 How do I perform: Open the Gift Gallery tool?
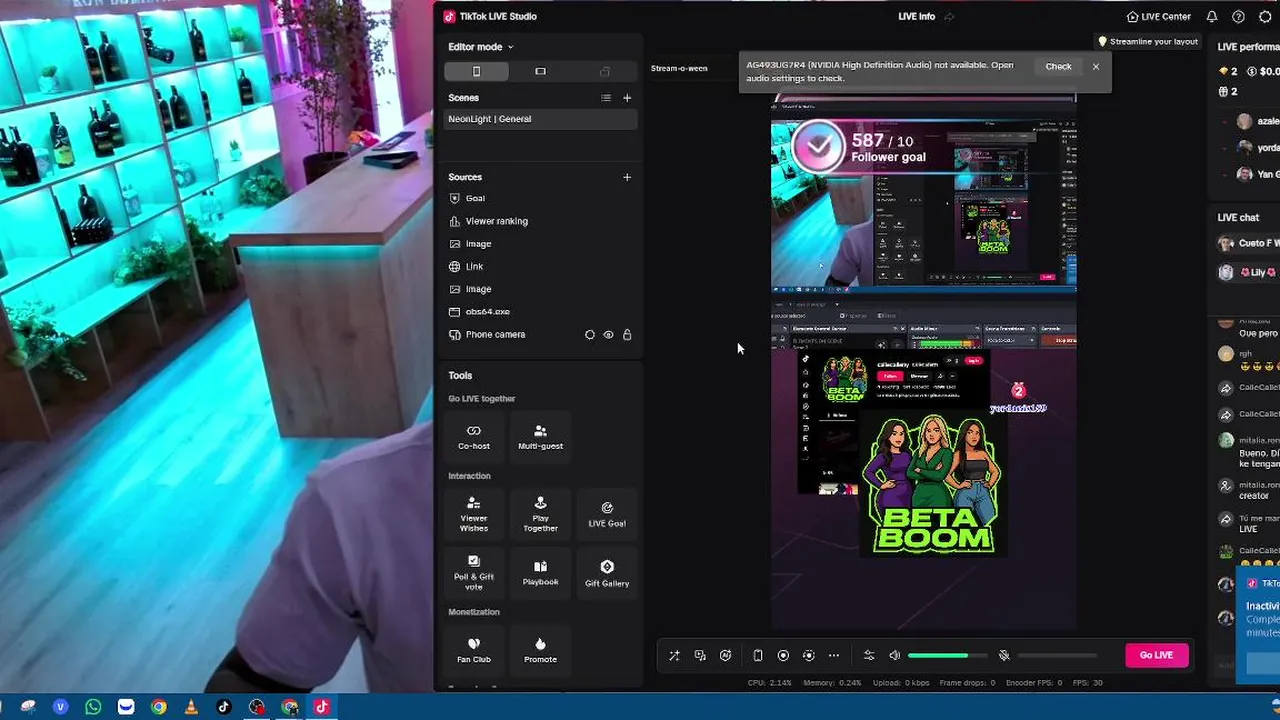(x=607, y=572)
